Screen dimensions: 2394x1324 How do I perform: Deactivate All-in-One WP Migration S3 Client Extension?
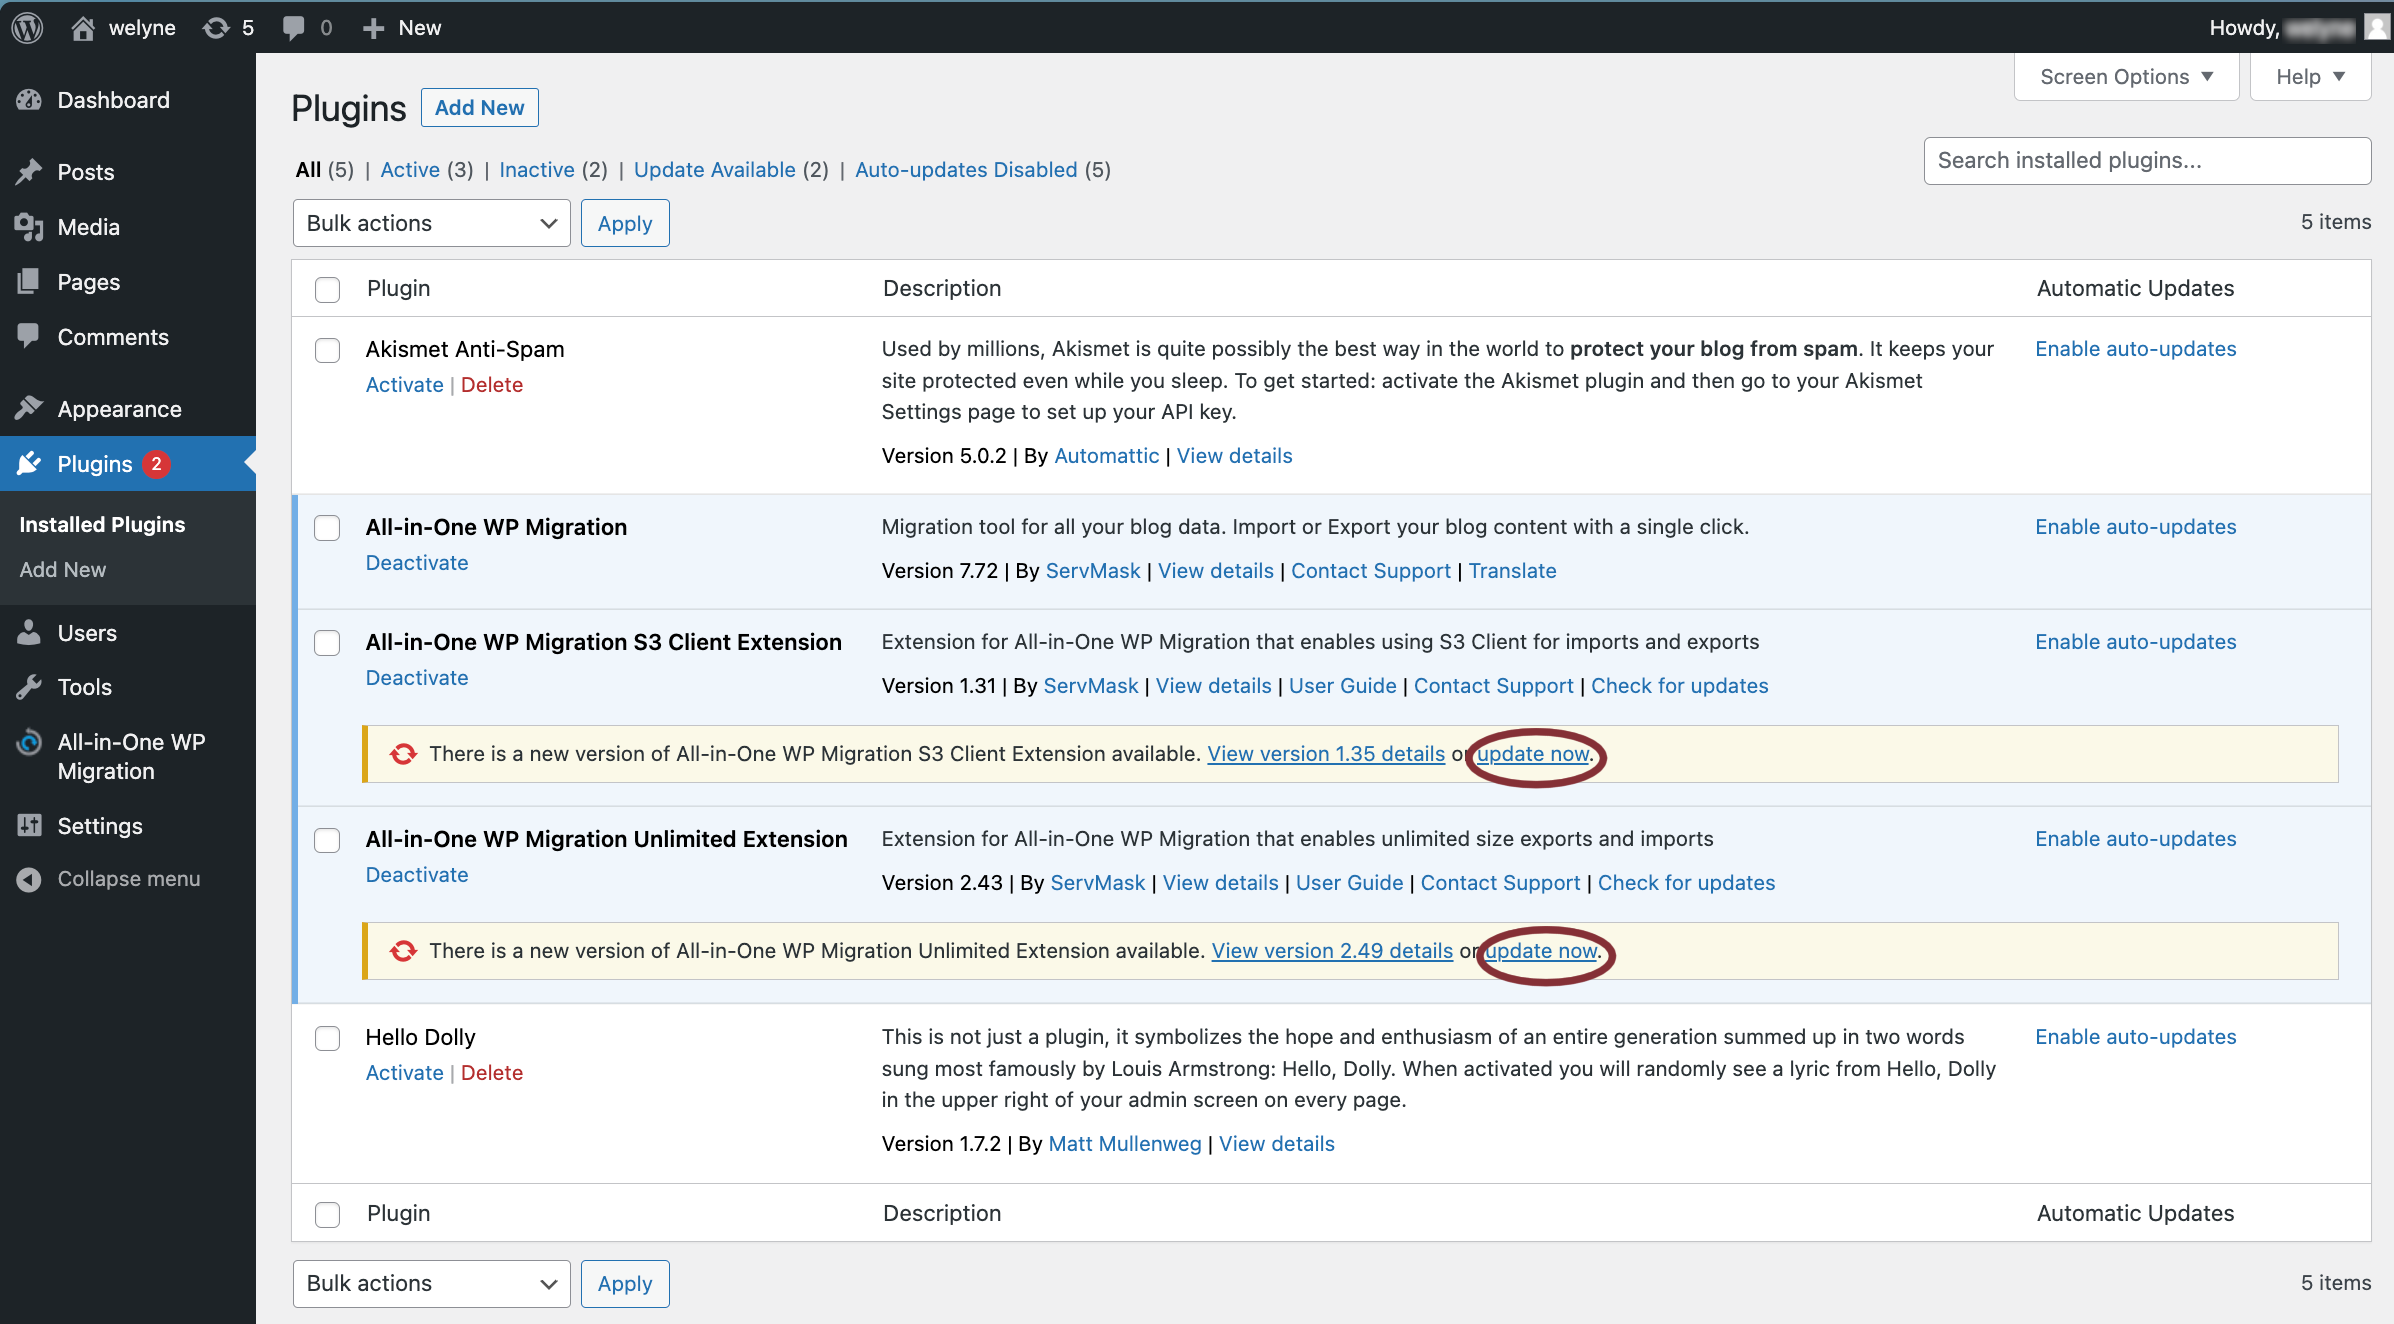pos(417,678)
